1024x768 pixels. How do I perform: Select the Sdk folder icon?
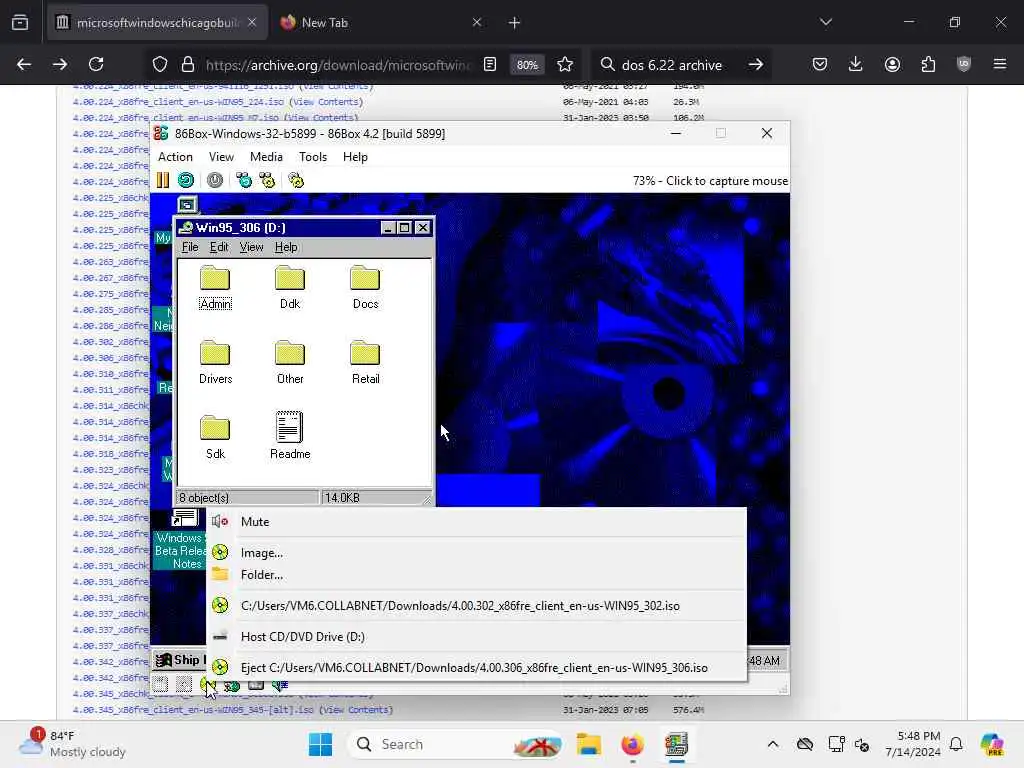[x=215, y=438]
